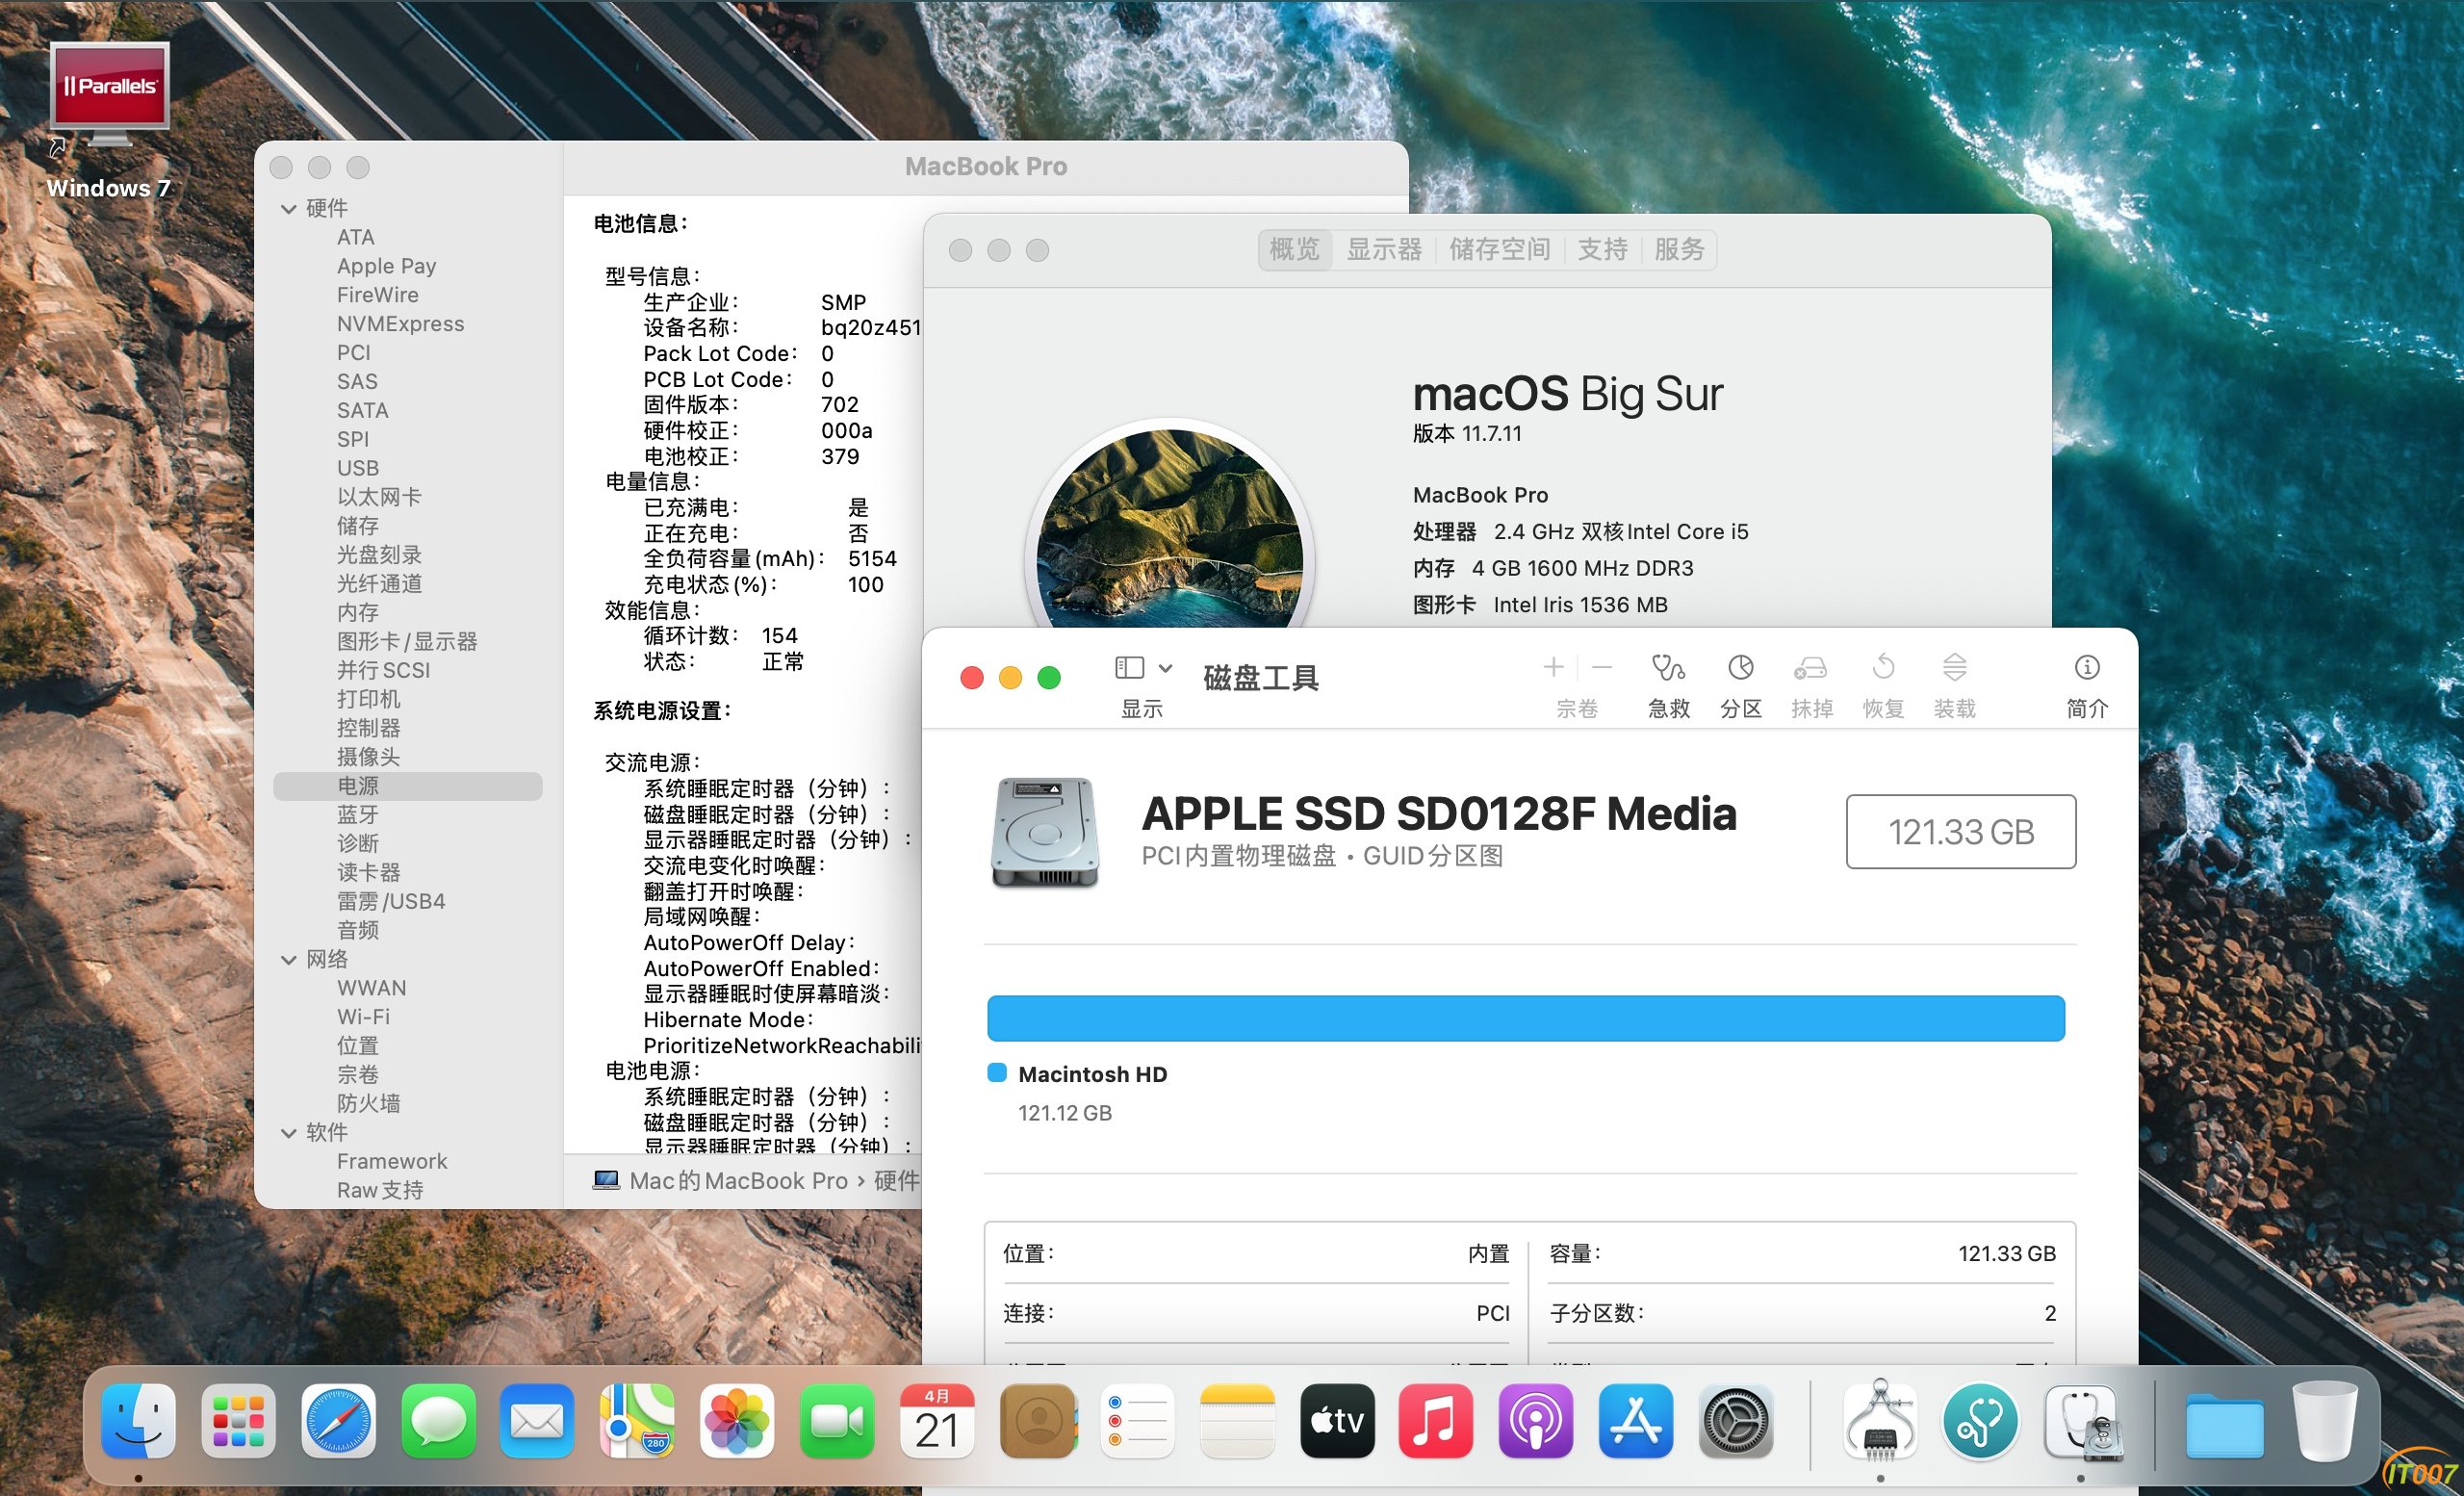2464x1496 pixels.
Task: Open Safari from the Dock
Action: click(338, 1421)
